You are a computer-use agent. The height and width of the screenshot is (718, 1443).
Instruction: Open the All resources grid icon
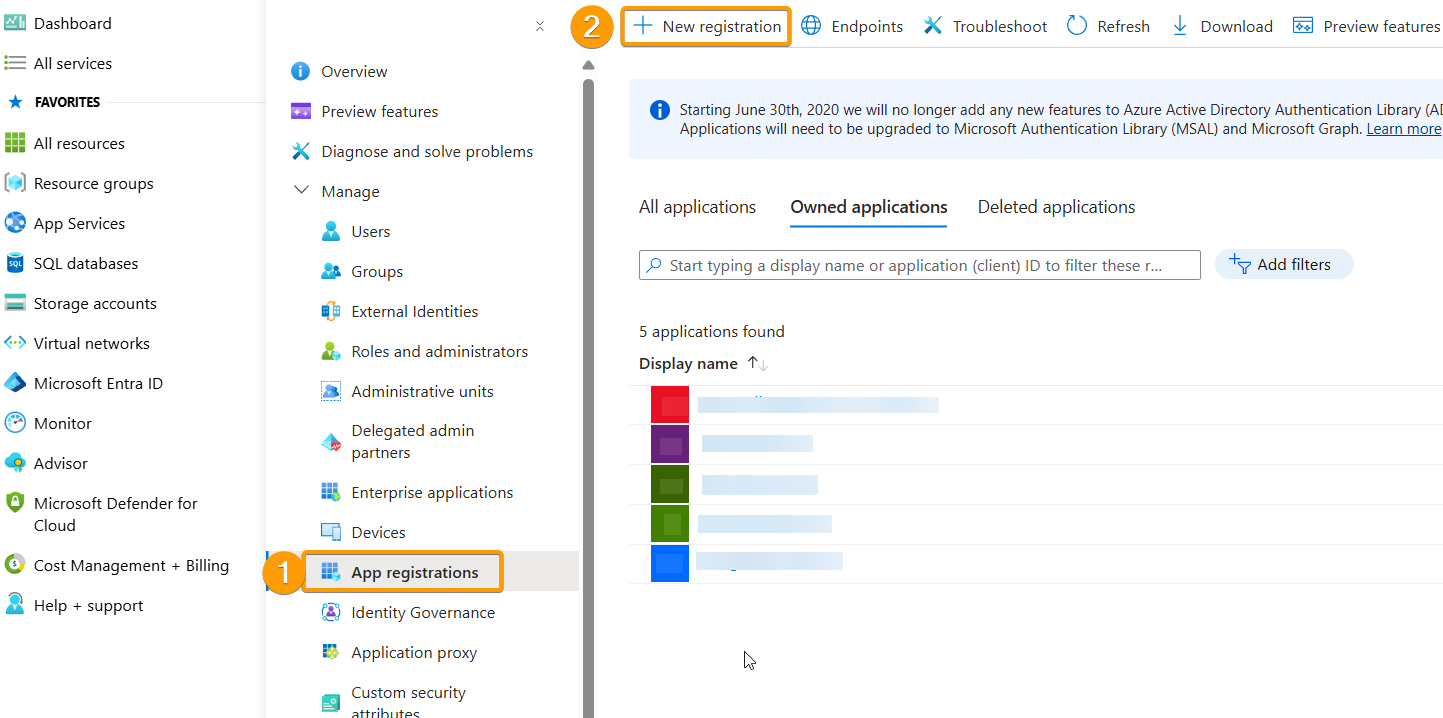pyautogui.click(x=15, y=143)
